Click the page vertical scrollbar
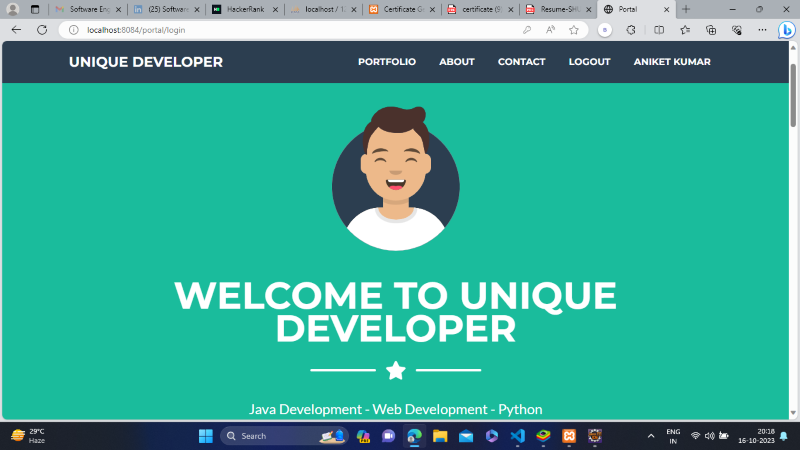Image resolution: width=800 pixels, height=450 pixels. coord(794,200)
